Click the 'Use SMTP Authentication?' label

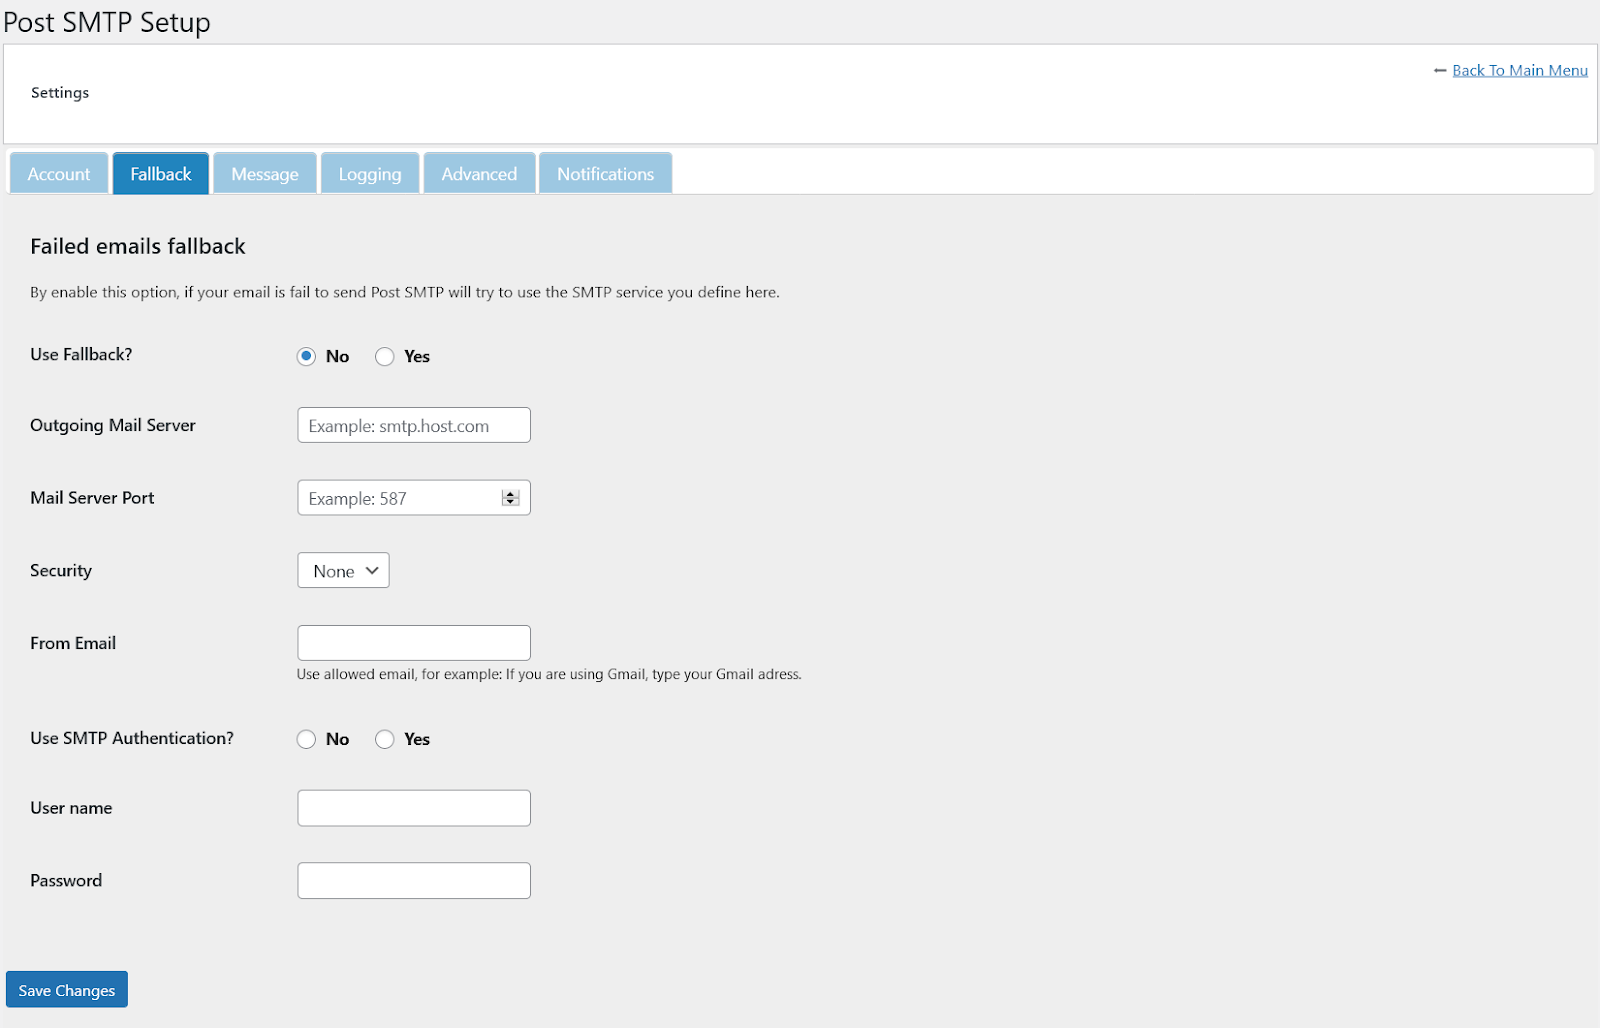point(132,738)
